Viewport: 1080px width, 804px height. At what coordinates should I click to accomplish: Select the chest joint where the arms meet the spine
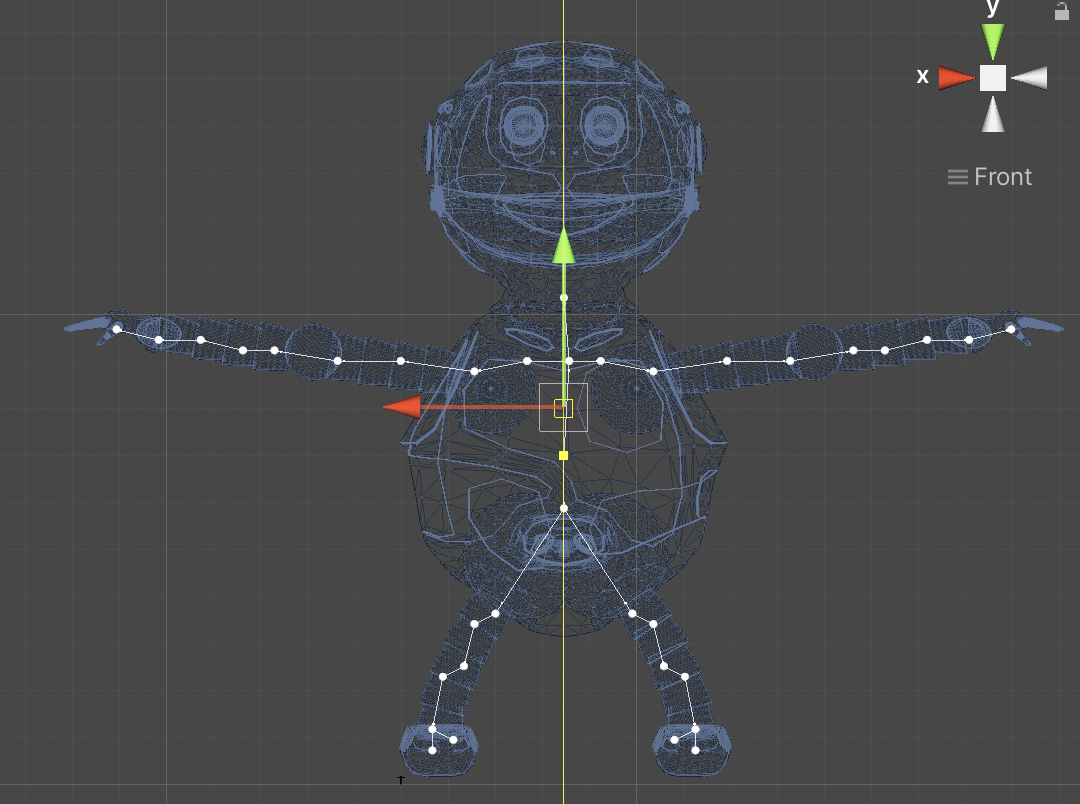pyautogui.click(x=569, y=361)
